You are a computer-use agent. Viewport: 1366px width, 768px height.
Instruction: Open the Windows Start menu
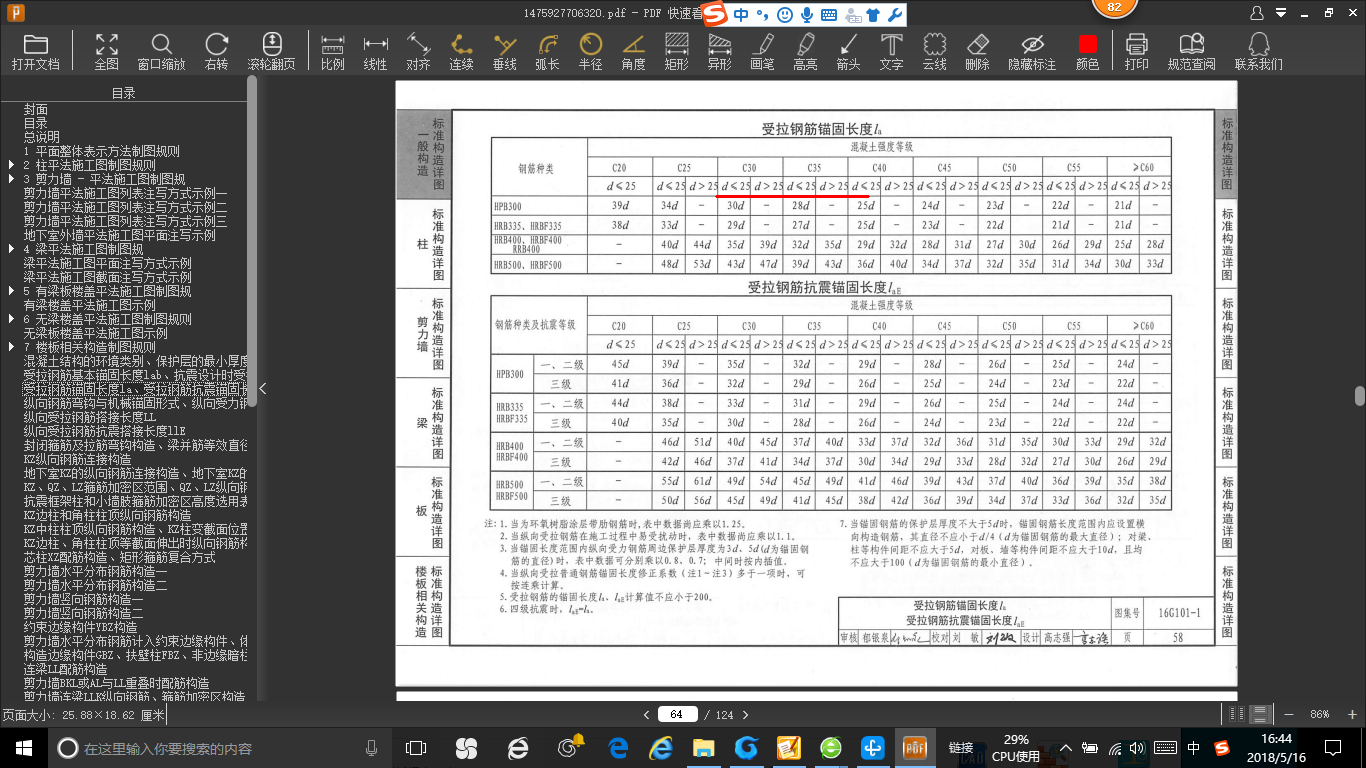23,747
